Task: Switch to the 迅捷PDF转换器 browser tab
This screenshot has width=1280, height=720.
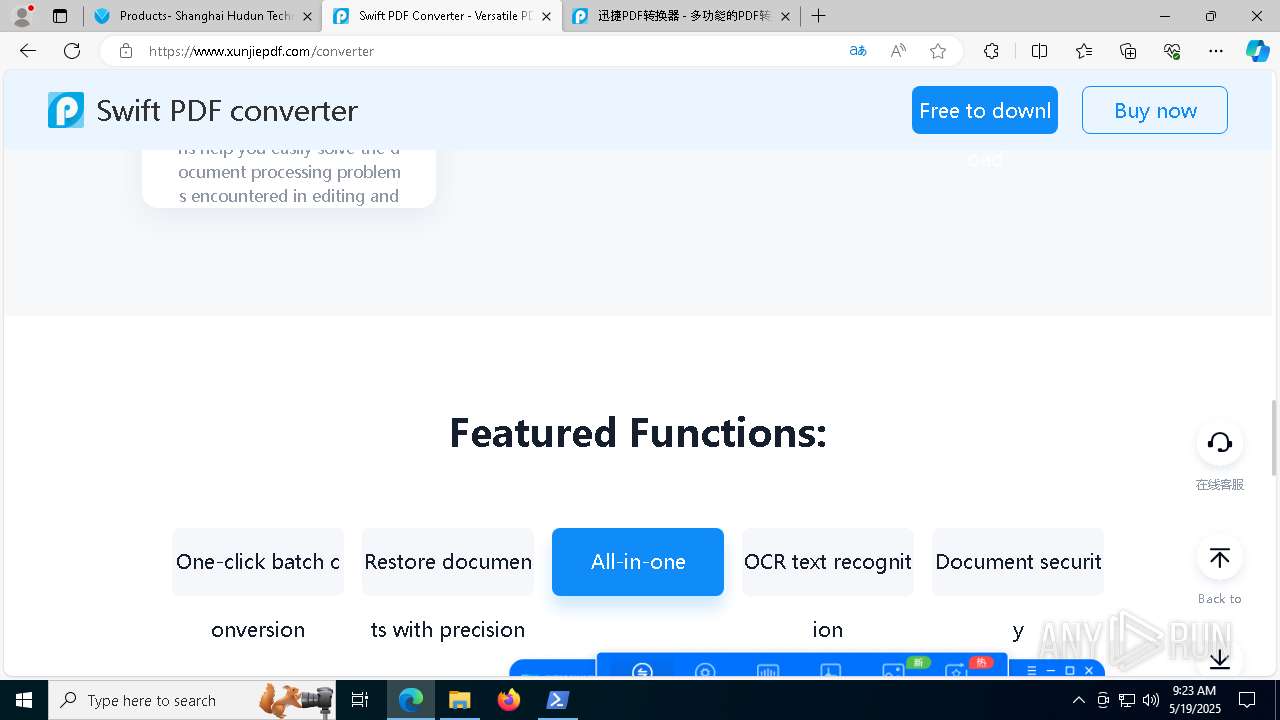Action: point(682,16)
